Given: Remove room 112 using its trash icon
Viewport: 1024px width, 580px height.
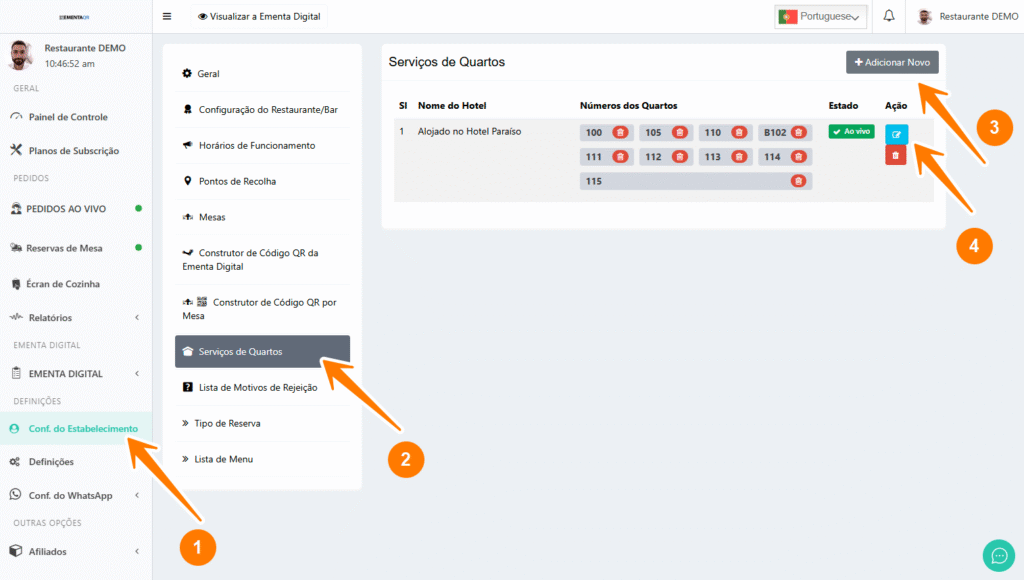Looking at the screenshot, I should pyautogui.click(x=680, y=157).
